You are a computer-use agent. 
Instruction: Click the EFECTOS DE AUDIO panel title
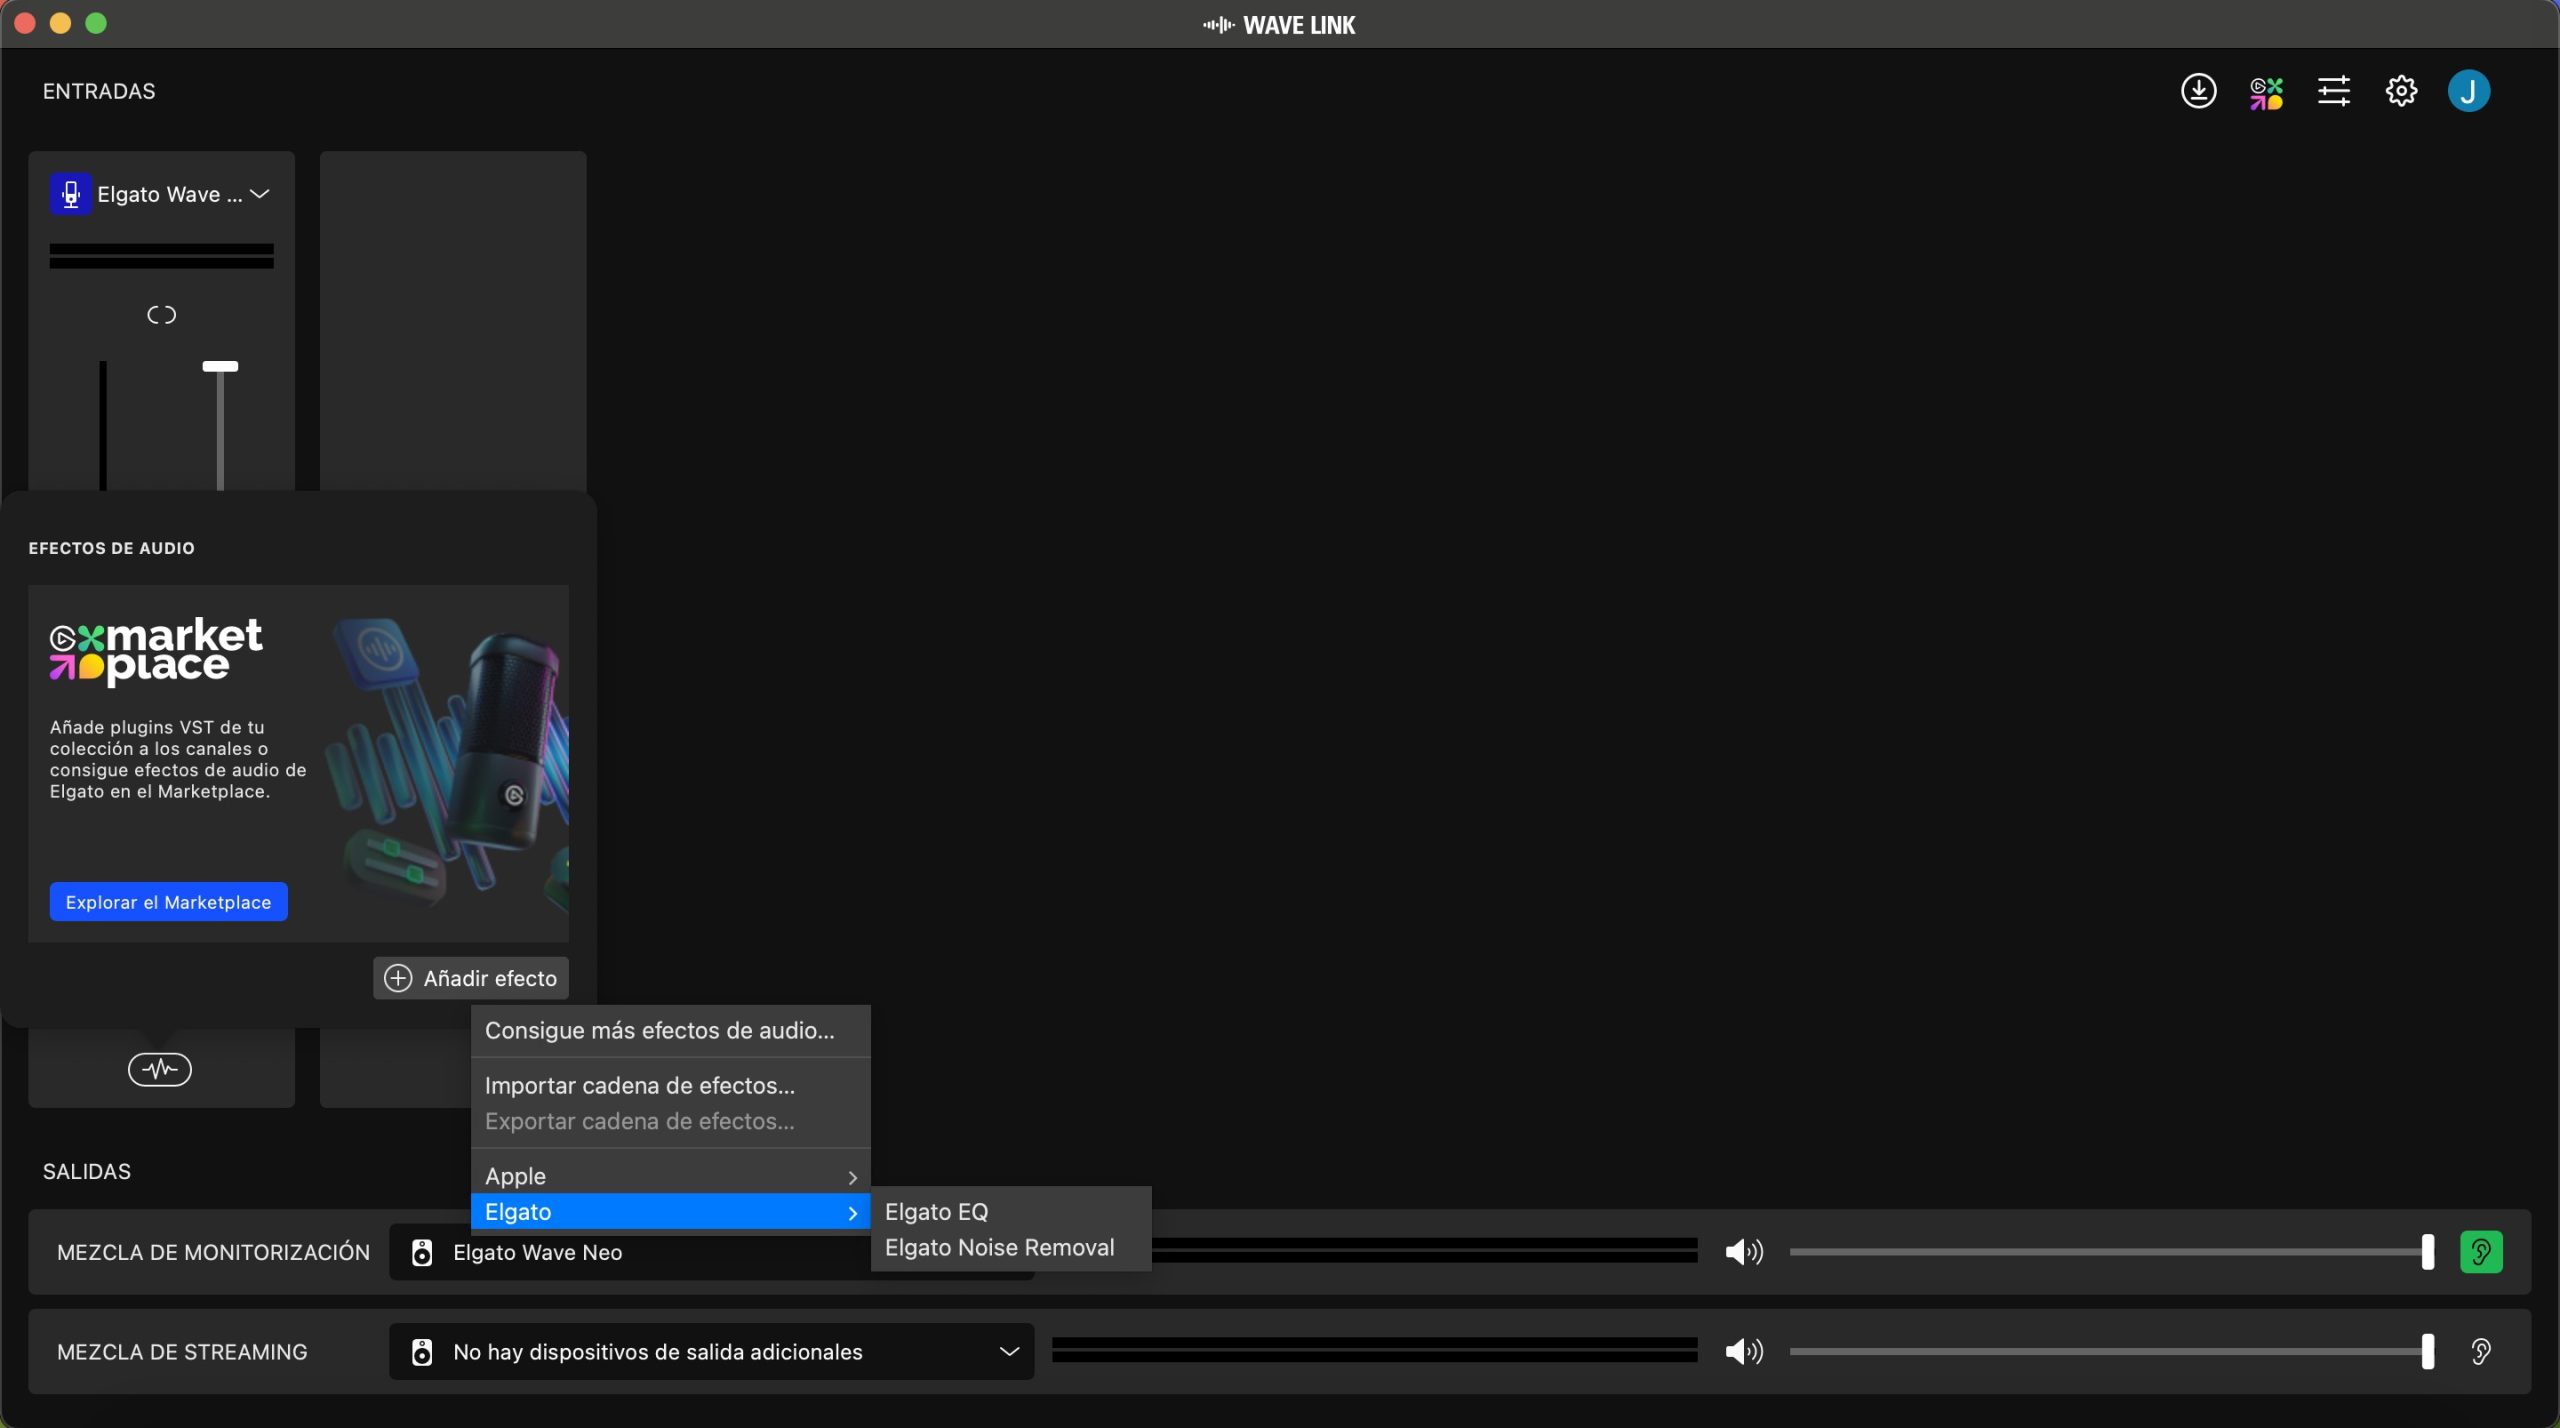click(111, 548)
